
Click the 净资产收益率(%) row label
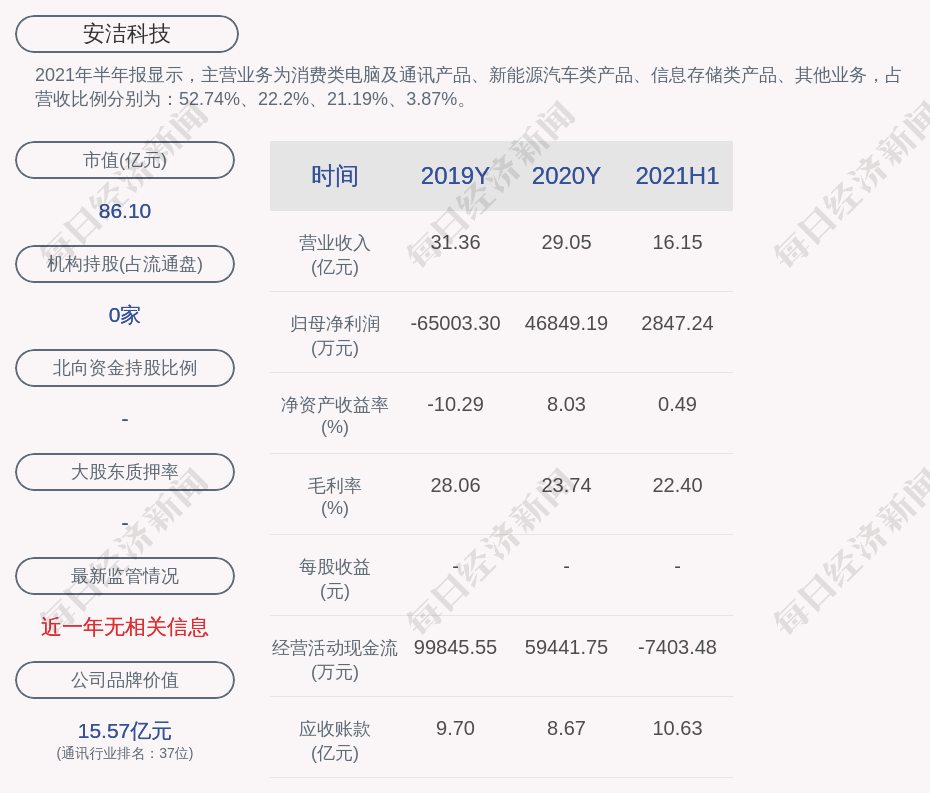[x=335, y=416]
